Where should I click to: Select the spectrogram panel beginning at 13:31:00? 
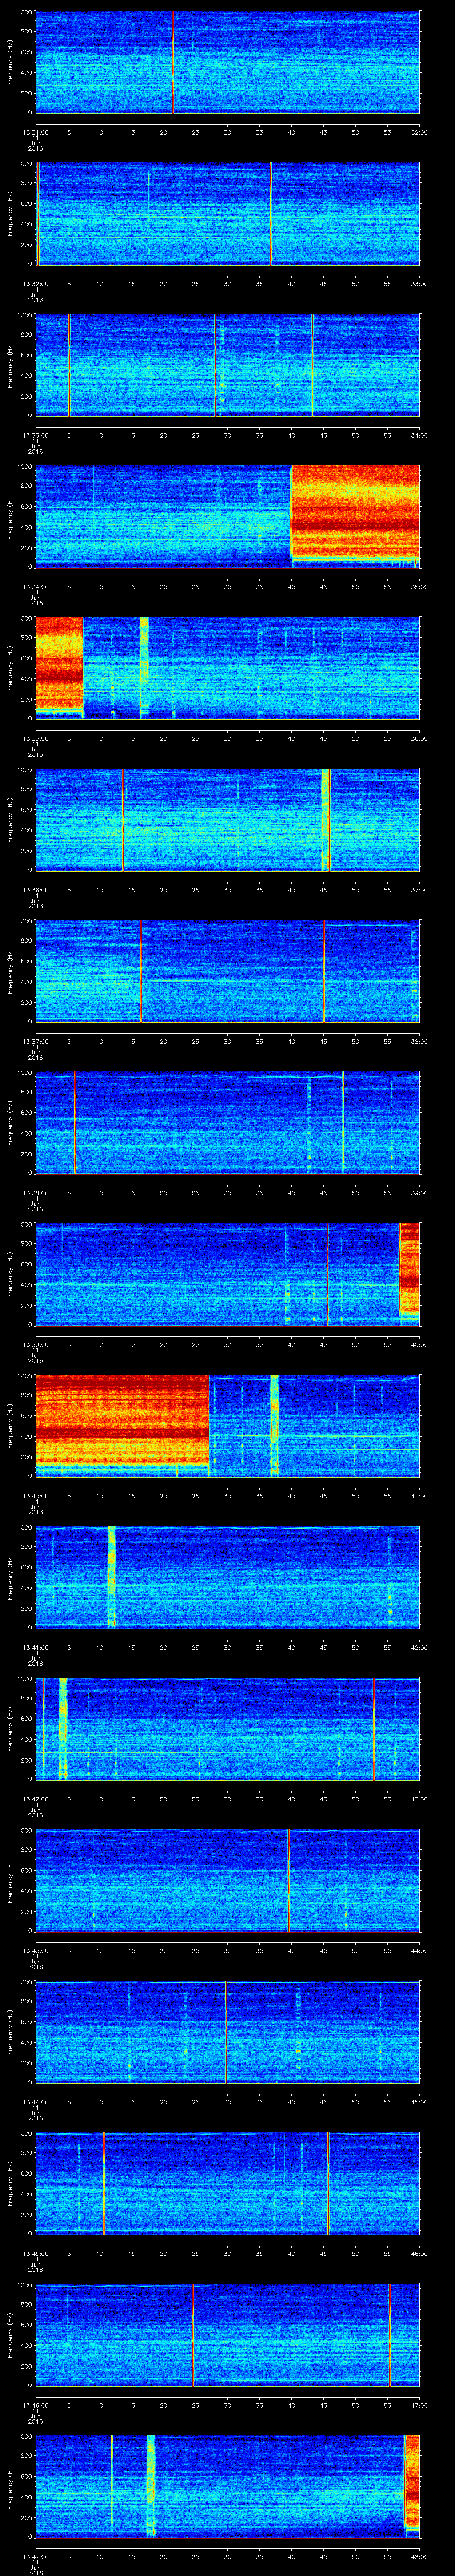click(227, 62)
